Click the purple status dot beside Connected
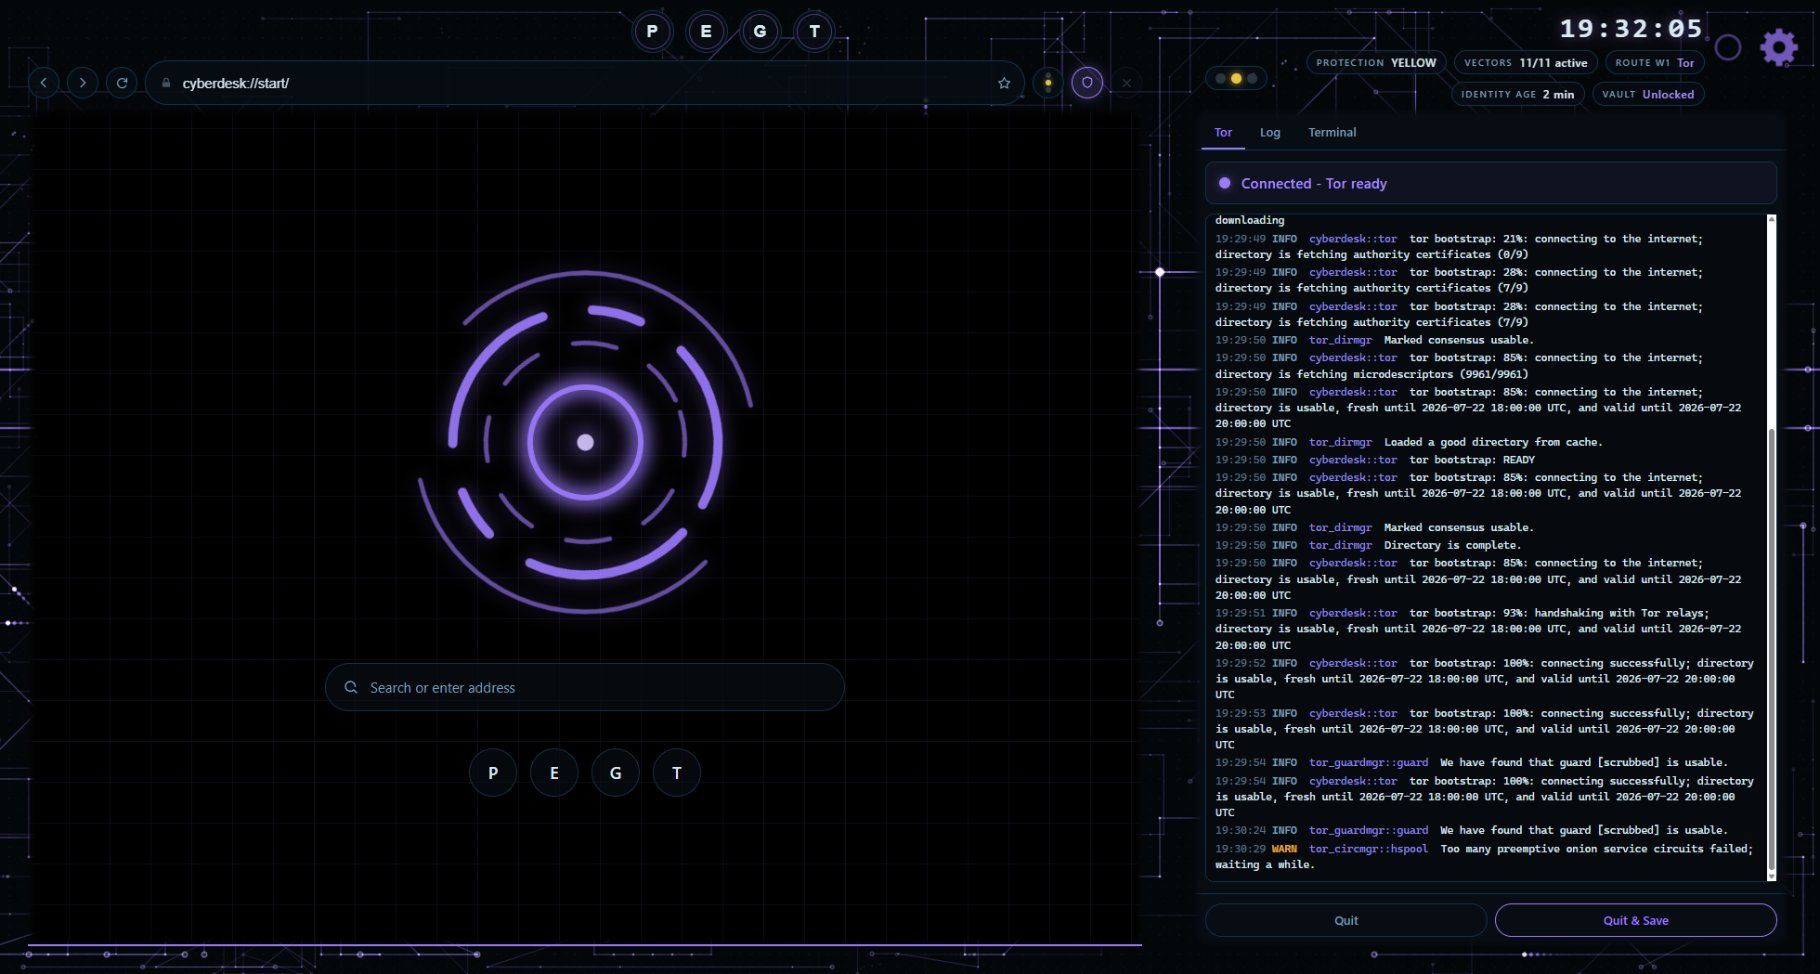1820x974 pixels. click(1224, 183)
